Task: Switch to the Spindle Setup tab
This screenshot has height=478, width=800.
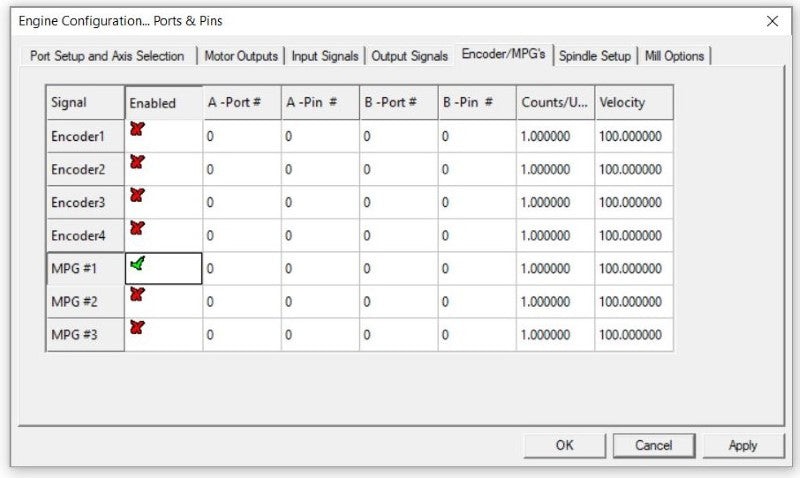Action: click(x=595, y=56)
